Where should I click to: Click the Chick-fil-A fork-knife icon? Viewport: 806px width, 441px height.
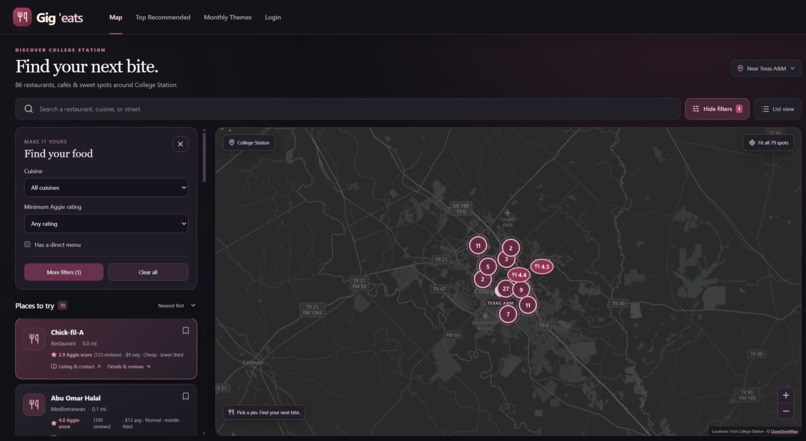pos(34,339)
